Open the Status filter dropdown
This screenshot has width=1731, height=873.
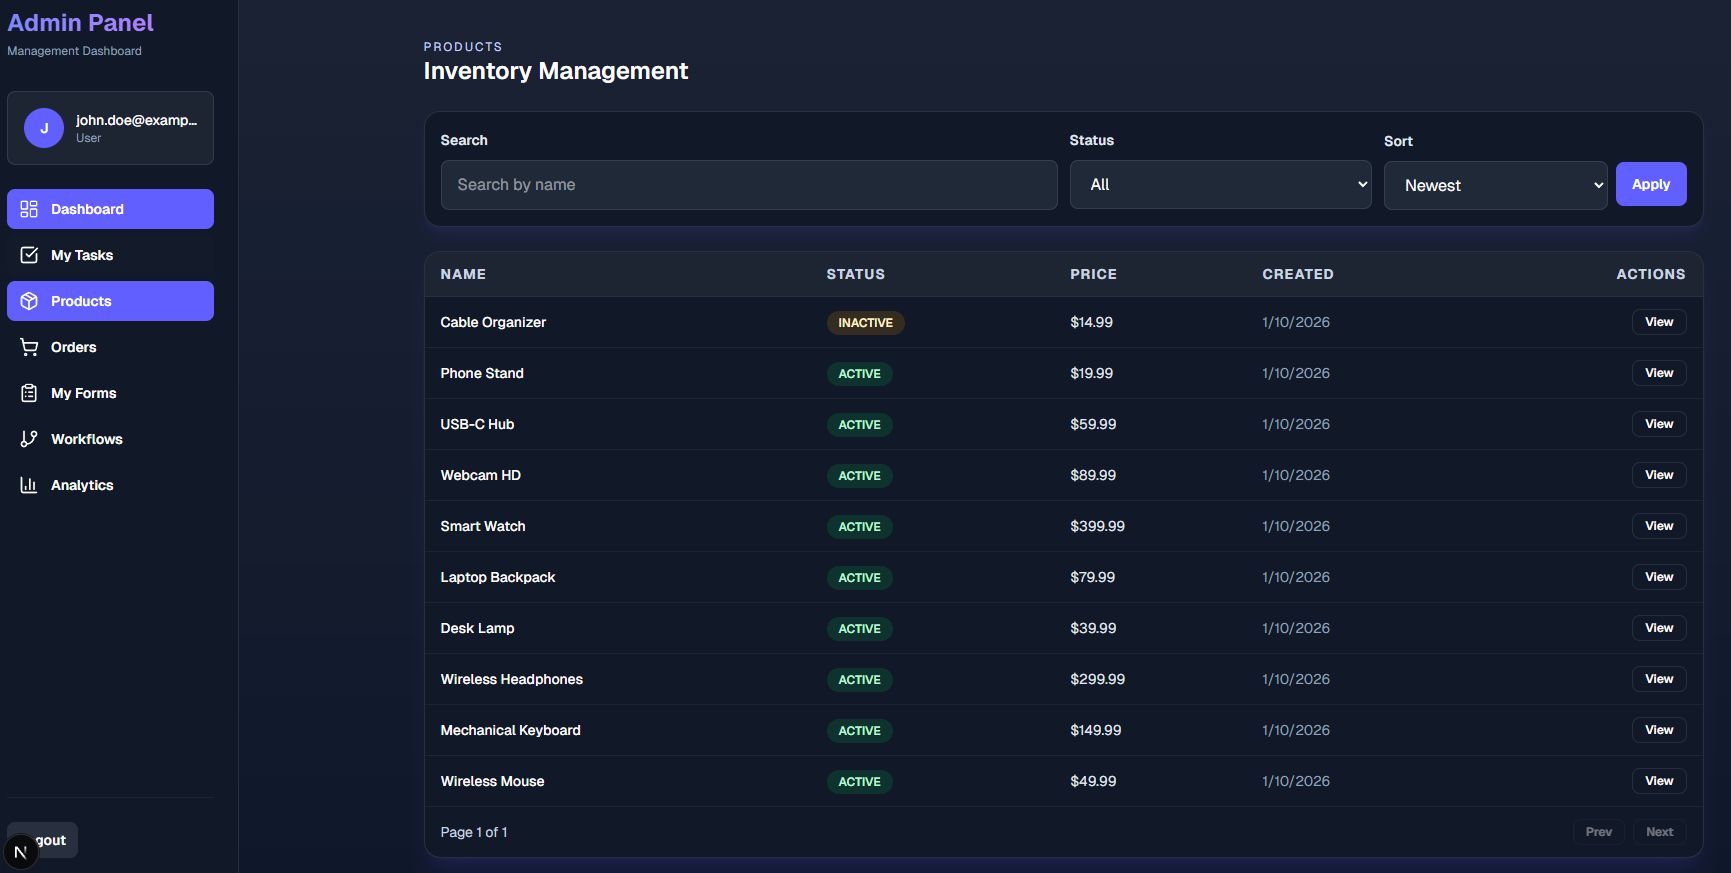1220,185
